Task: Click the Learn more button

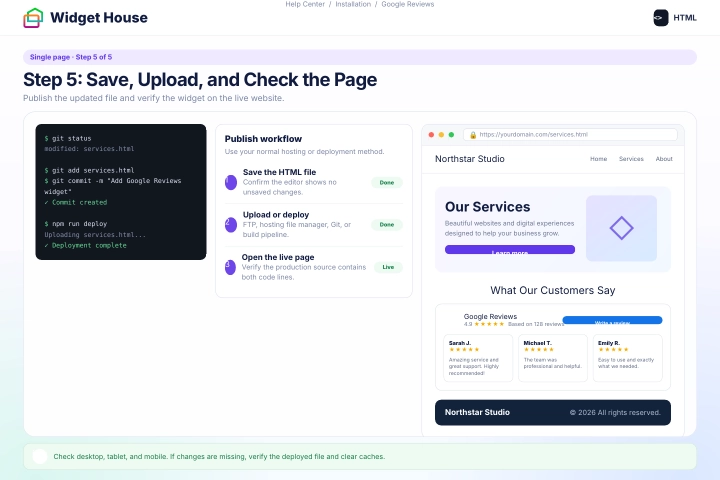Action: (x=510, y=249)
